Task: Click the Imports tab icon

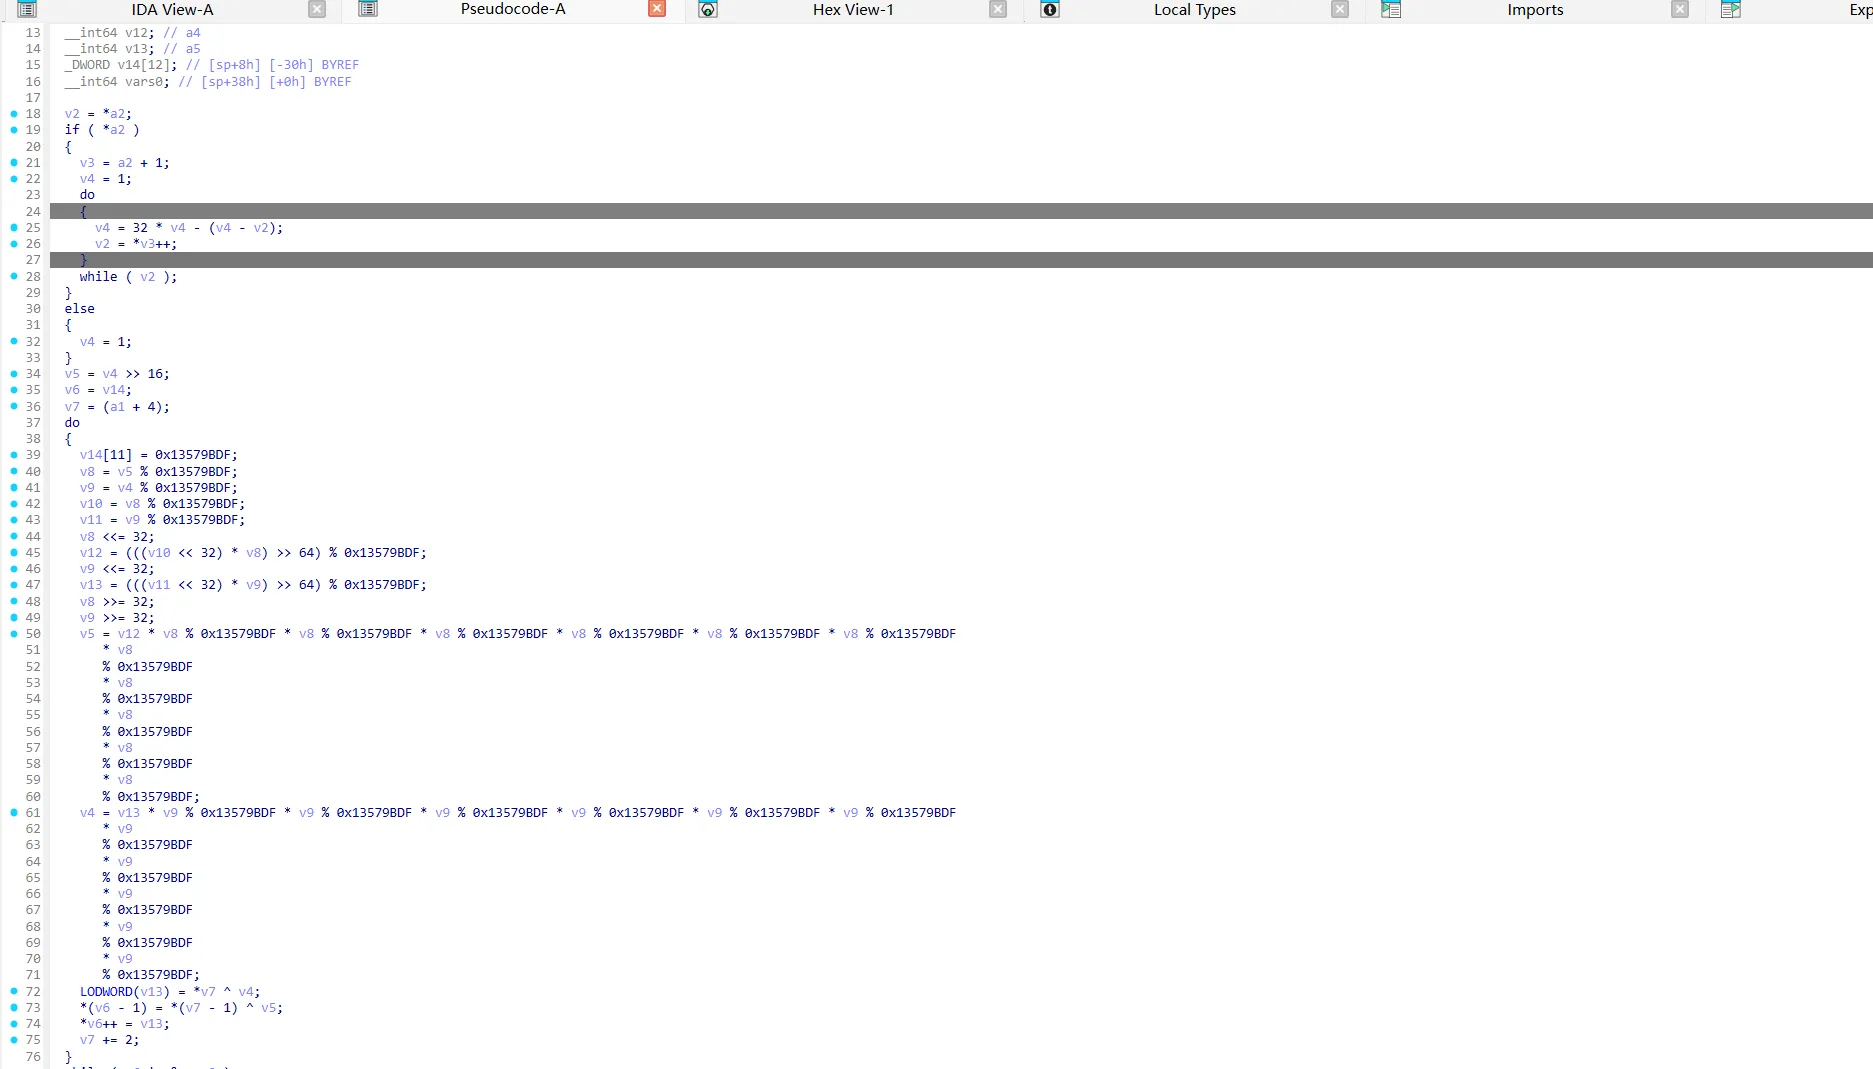Action: 1390,10
